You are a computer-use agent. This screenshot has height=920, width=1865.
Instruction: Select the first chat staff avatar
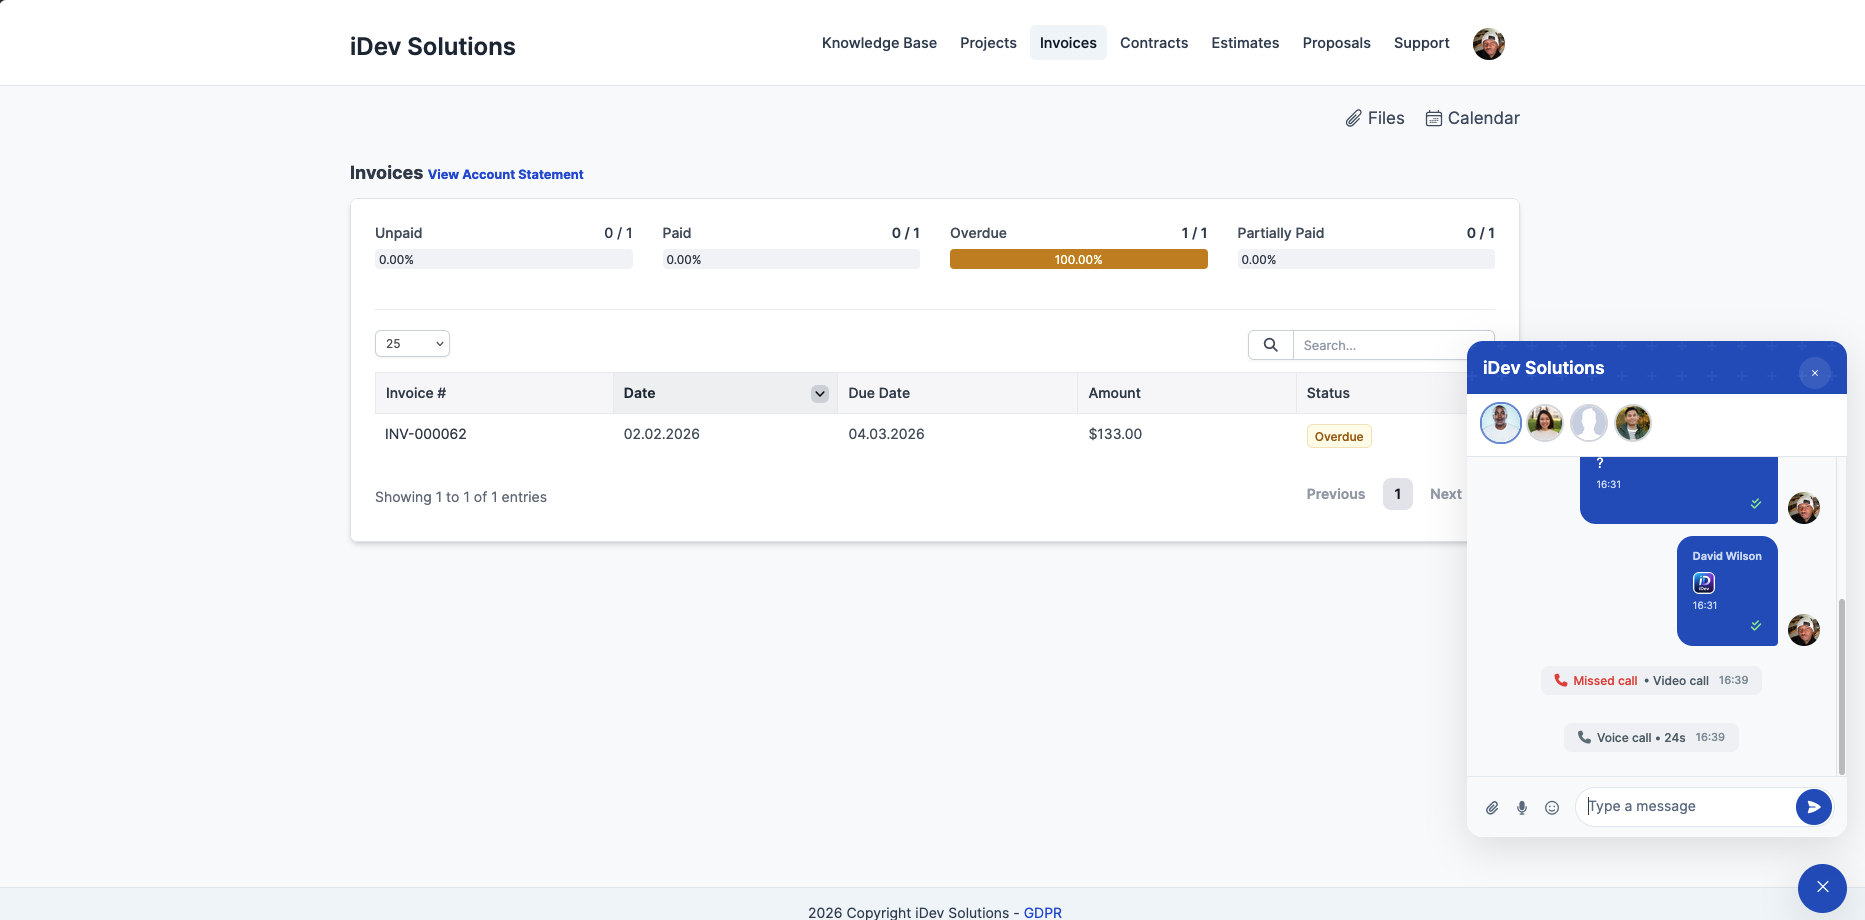point(1501,423)
